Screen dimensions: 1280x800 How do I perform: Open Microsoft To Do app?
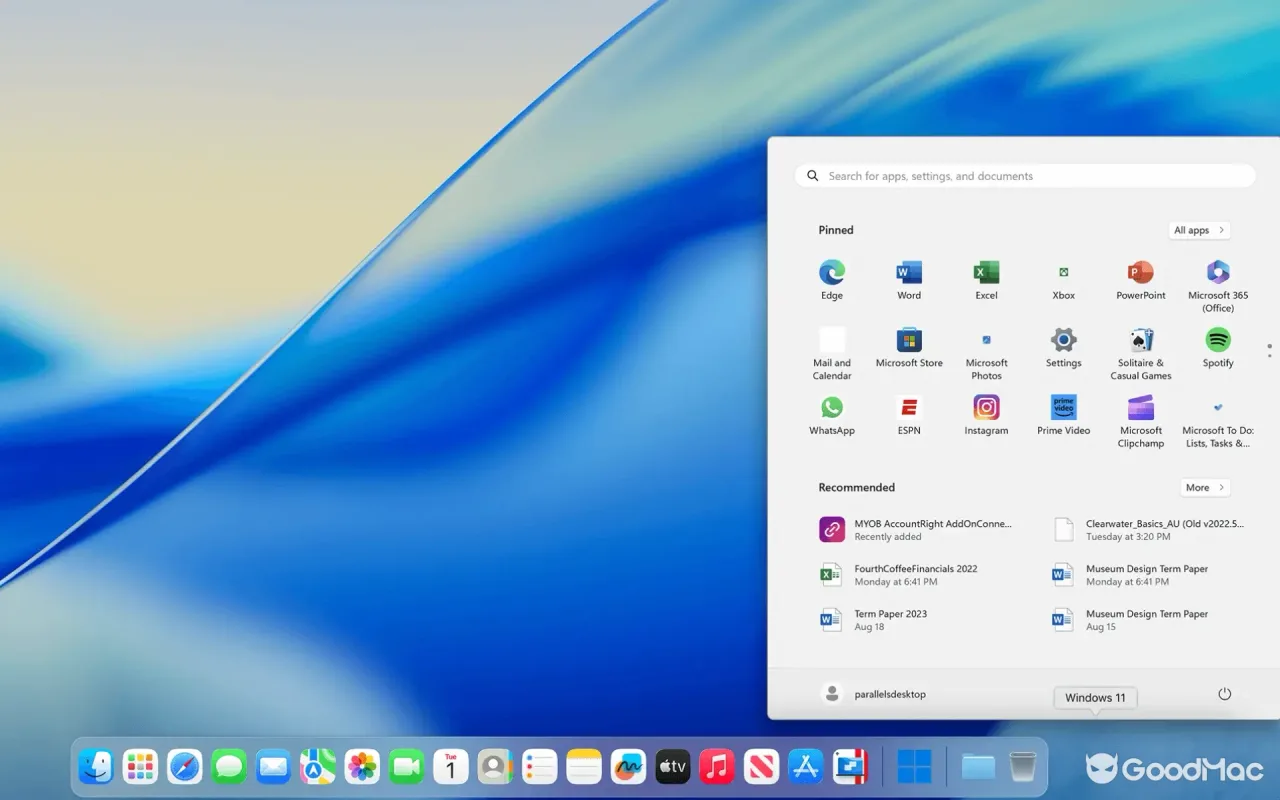[1218, 421]
